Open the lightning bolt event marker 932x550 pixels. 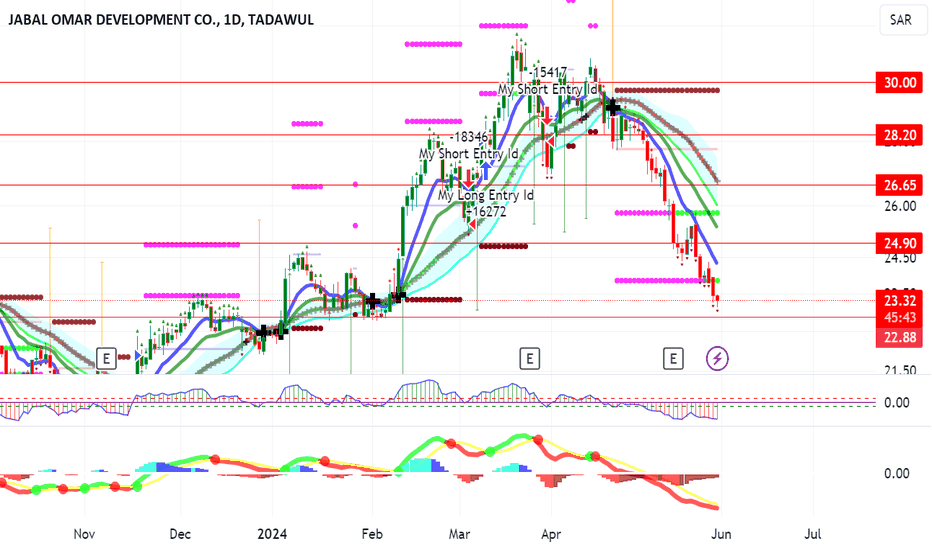coord(717,359)
